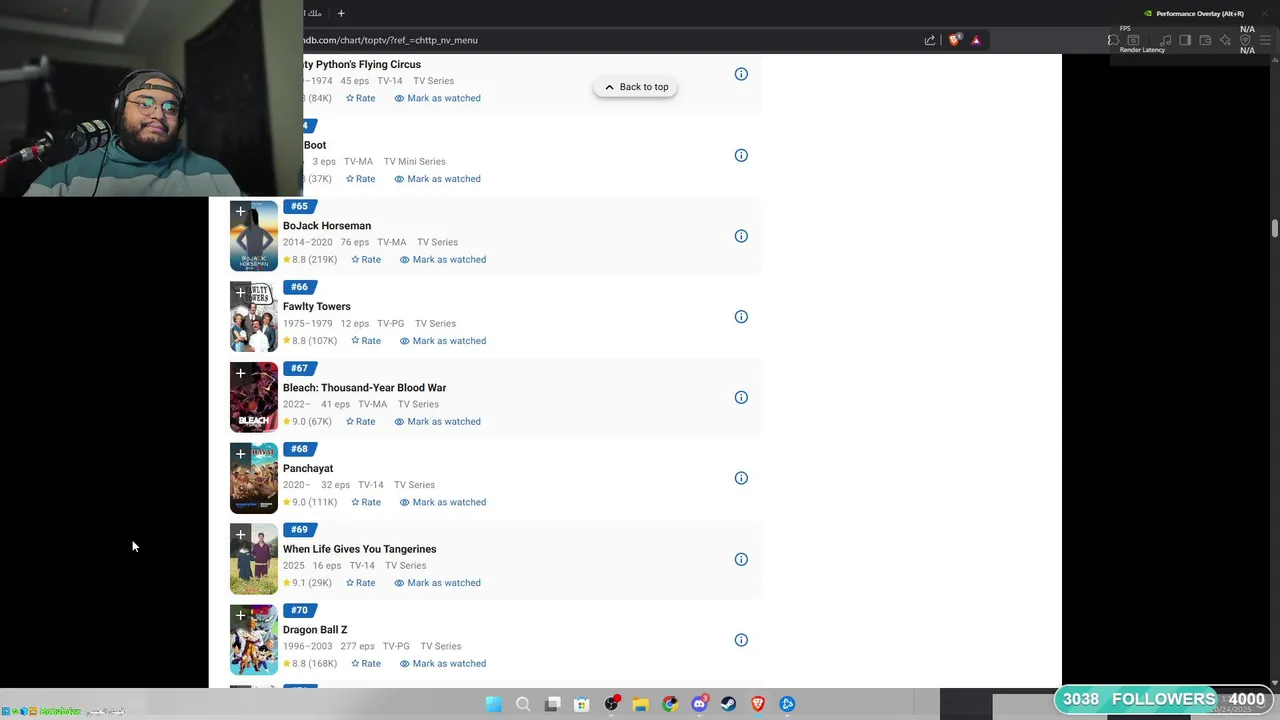This screenshot has height=720, width=1280.
Task: Rate Dragon Ball Z
Action: (x=366, y=664)
